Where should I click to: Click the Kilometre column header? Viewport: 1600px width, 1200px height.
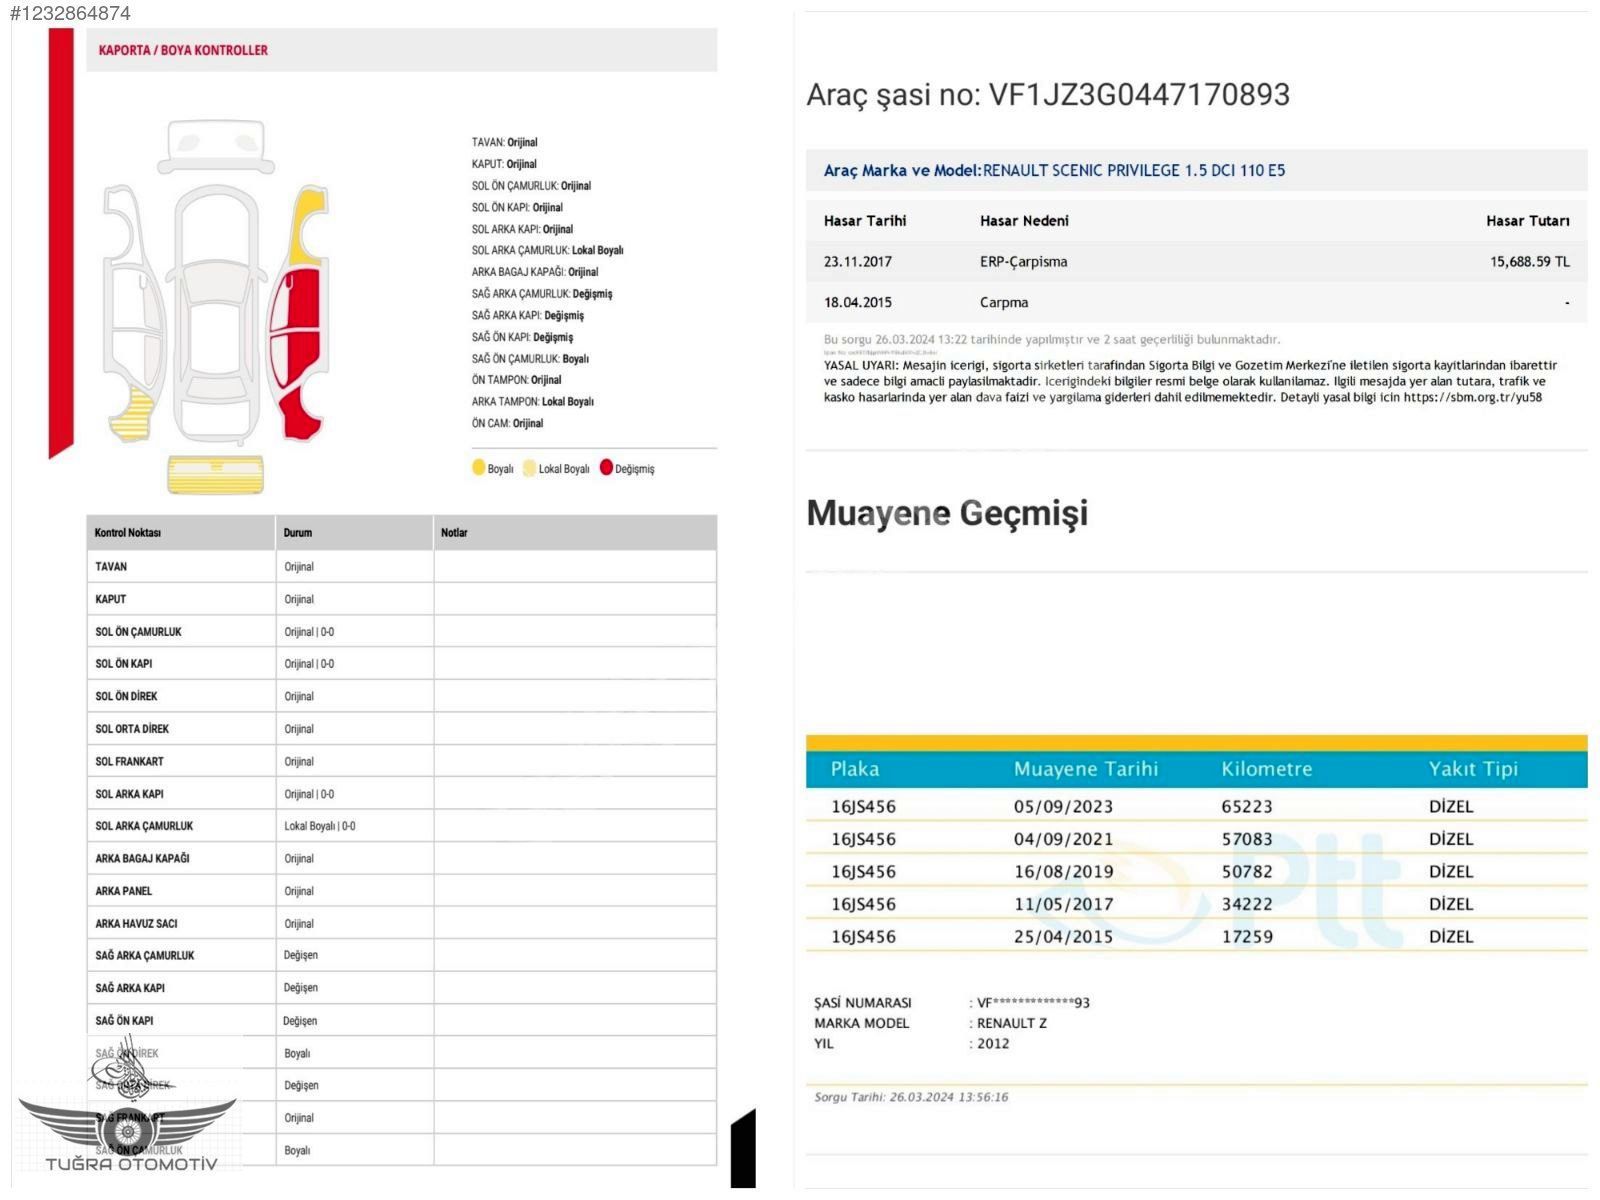1267,769
